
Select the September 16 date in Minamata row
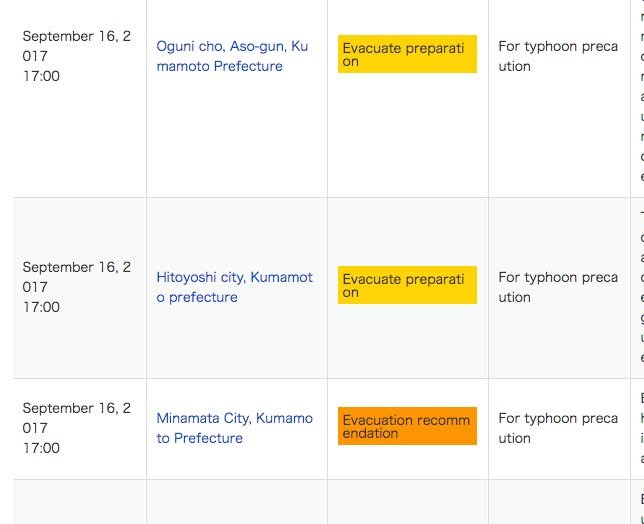coord(77,418)
